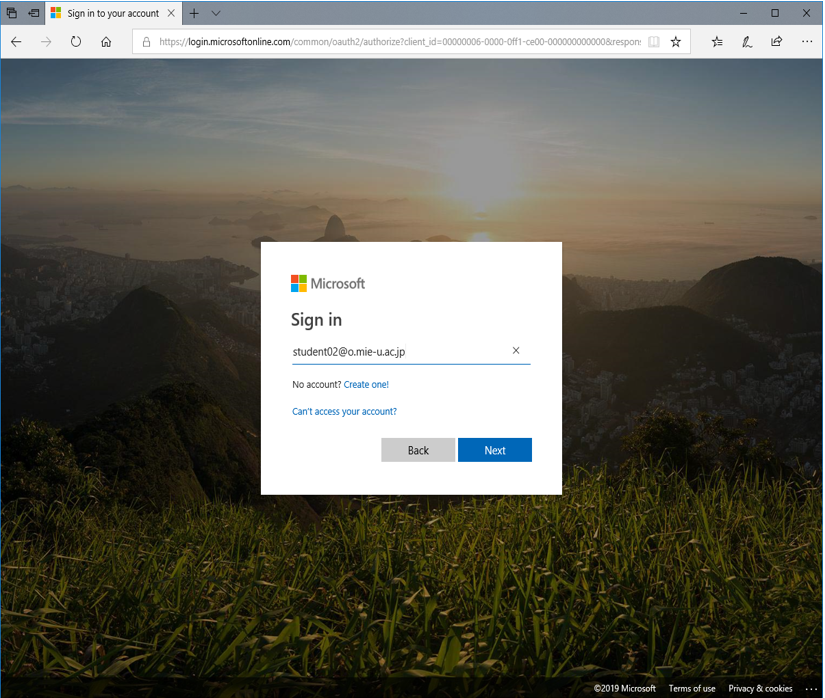The width and height of the screenshot is (825, 698).
Task: Click the padlock site security icon
Action: pyautogui.click(x=146, y=42)
